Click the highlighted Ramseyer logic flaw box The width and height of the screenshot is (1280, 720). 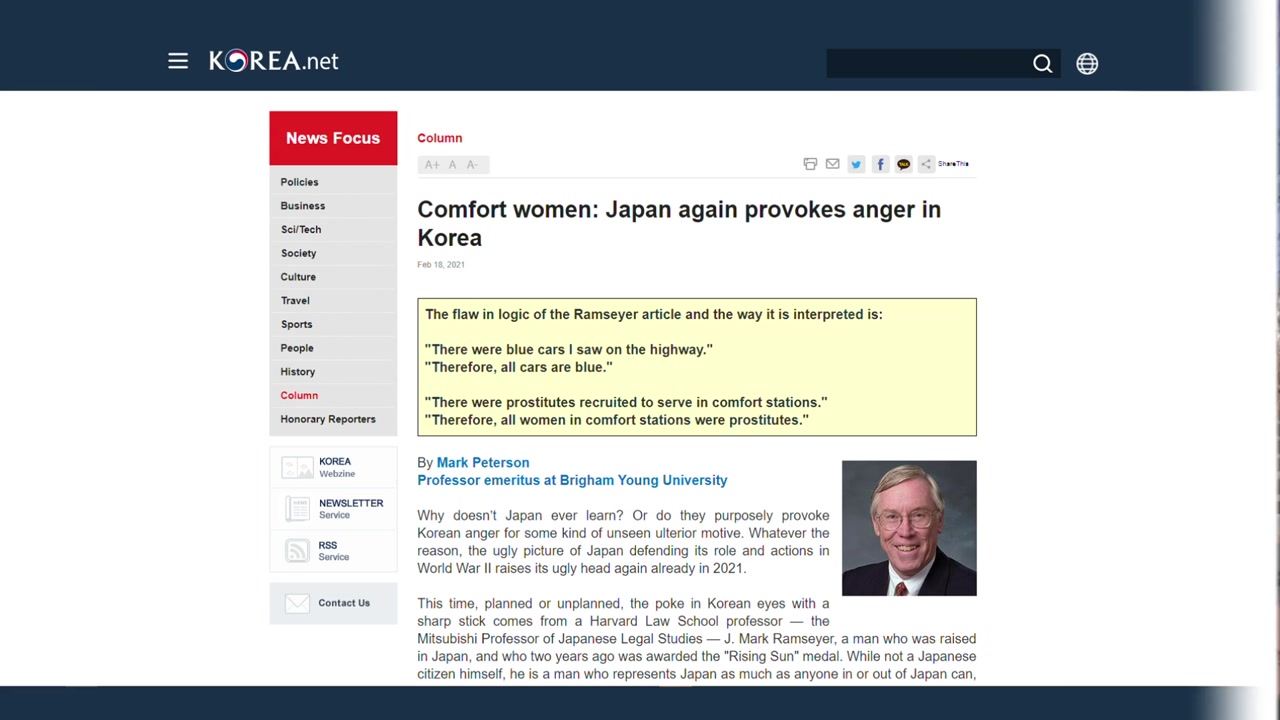pos(697,367)
